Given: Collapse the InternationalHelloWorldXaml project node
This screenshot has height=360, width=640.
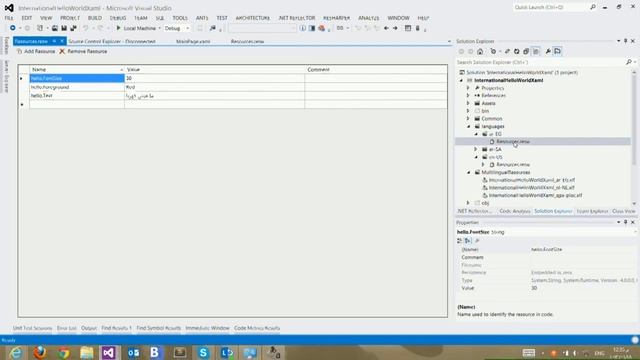Looking at the screenshot, I should click(x=461, y=80).
